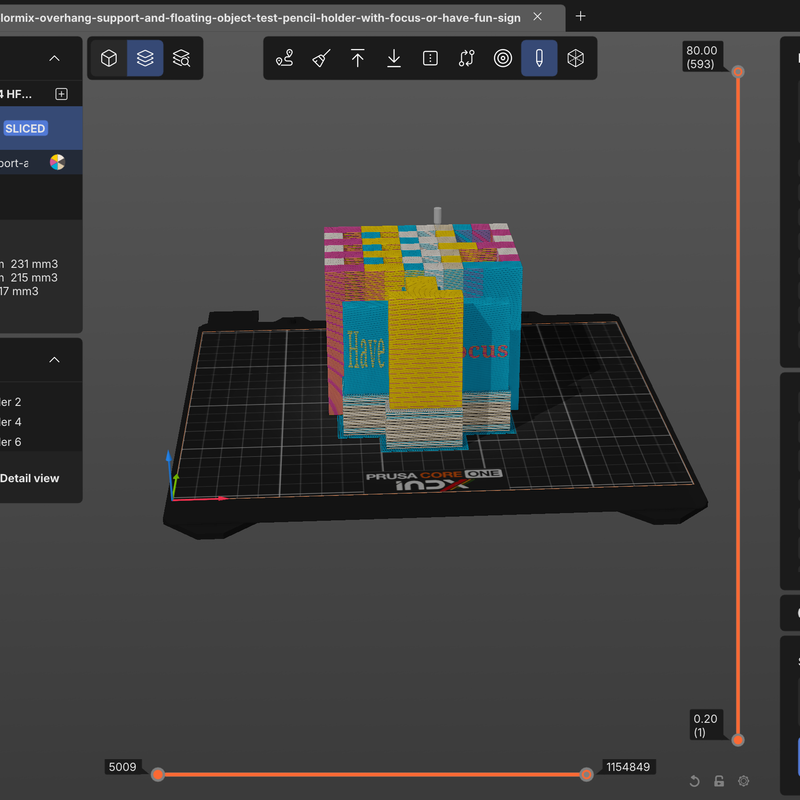
Task: Click the right handle of the horizontal move slider
Action: coord(586,774)
